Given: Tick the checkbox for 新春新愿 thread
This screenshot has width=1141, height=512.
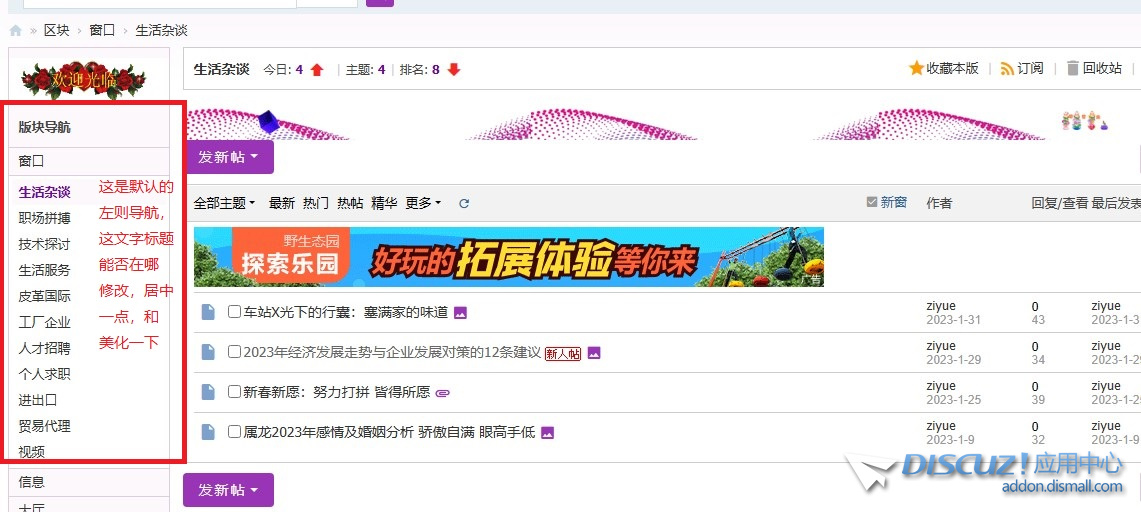Looking at the screenshot, I should [x=234, y=392].
